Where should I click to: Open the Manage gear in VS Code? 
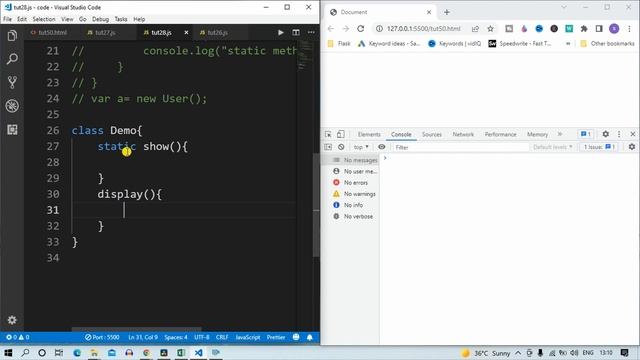coord(12,320)
